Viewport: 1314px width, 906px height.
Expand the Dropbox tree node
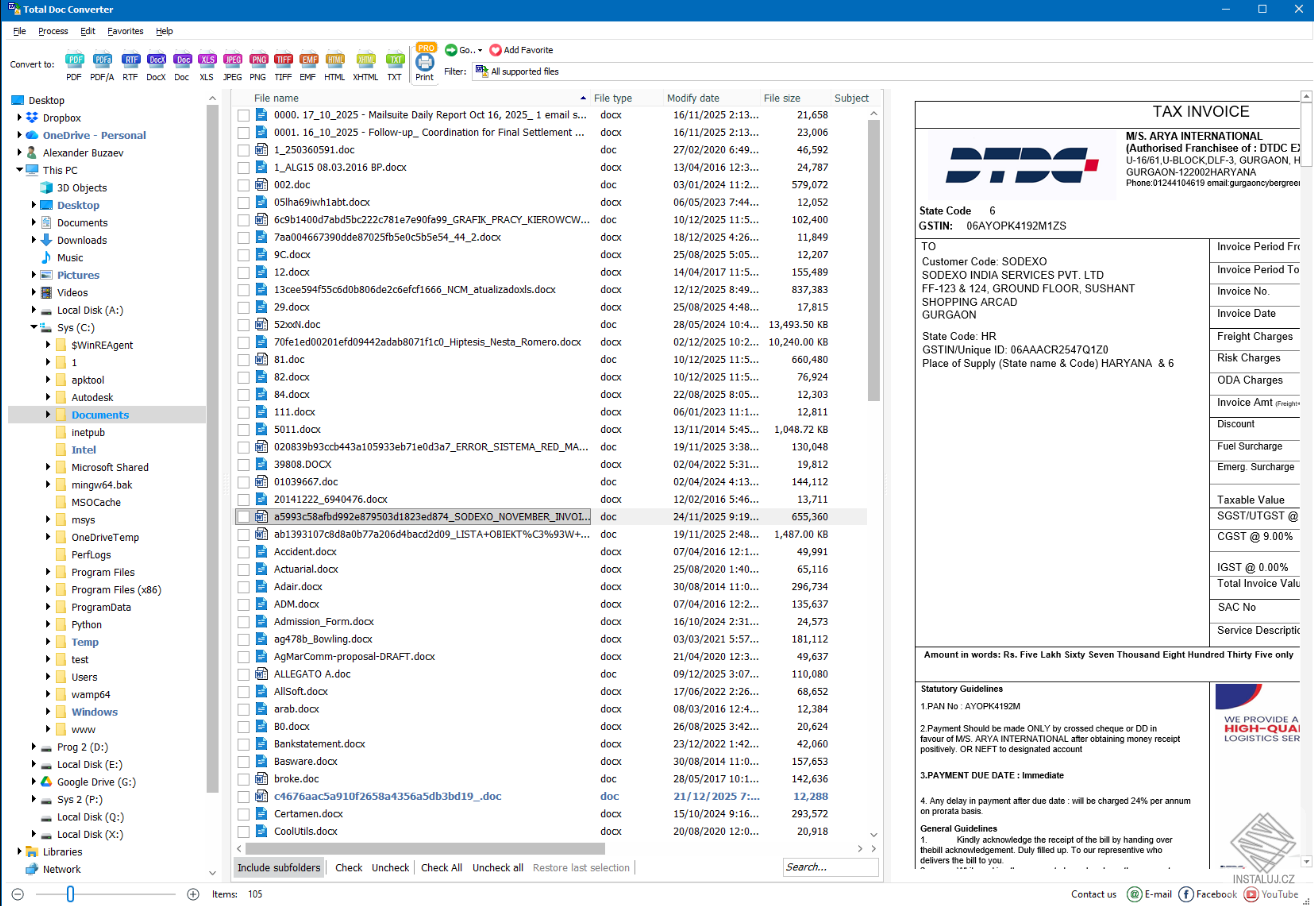pos(20,118)
